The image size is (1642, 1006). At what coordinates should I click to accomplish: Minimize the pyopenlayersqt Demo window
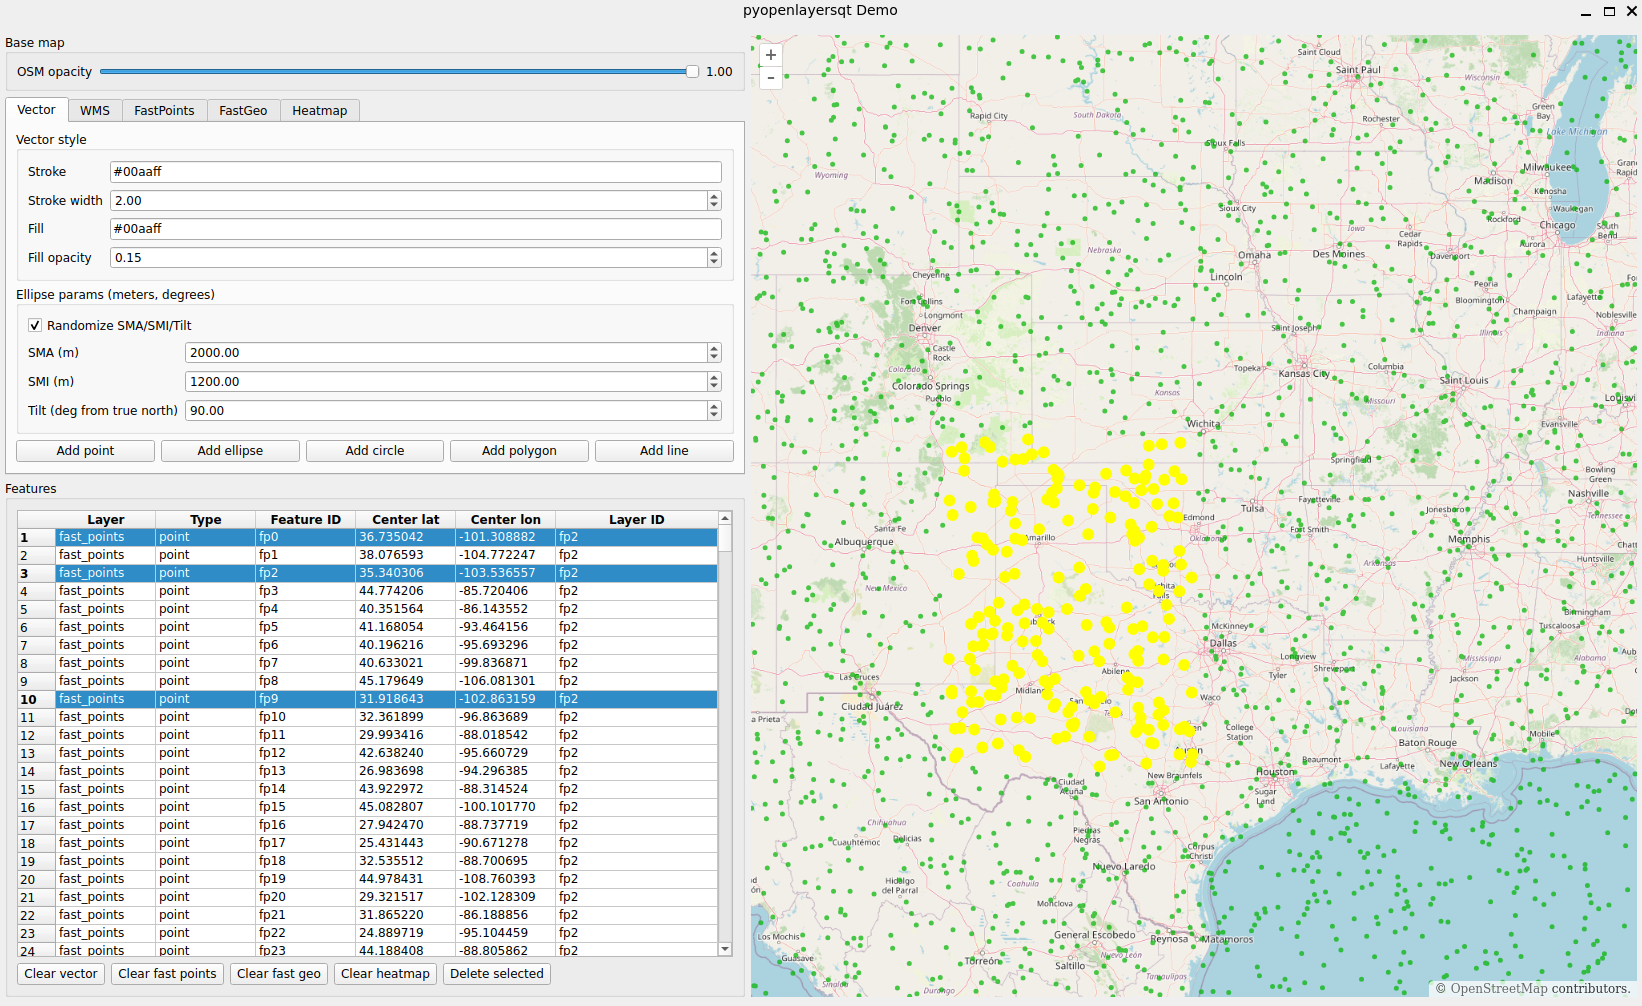click(1586, 11)
